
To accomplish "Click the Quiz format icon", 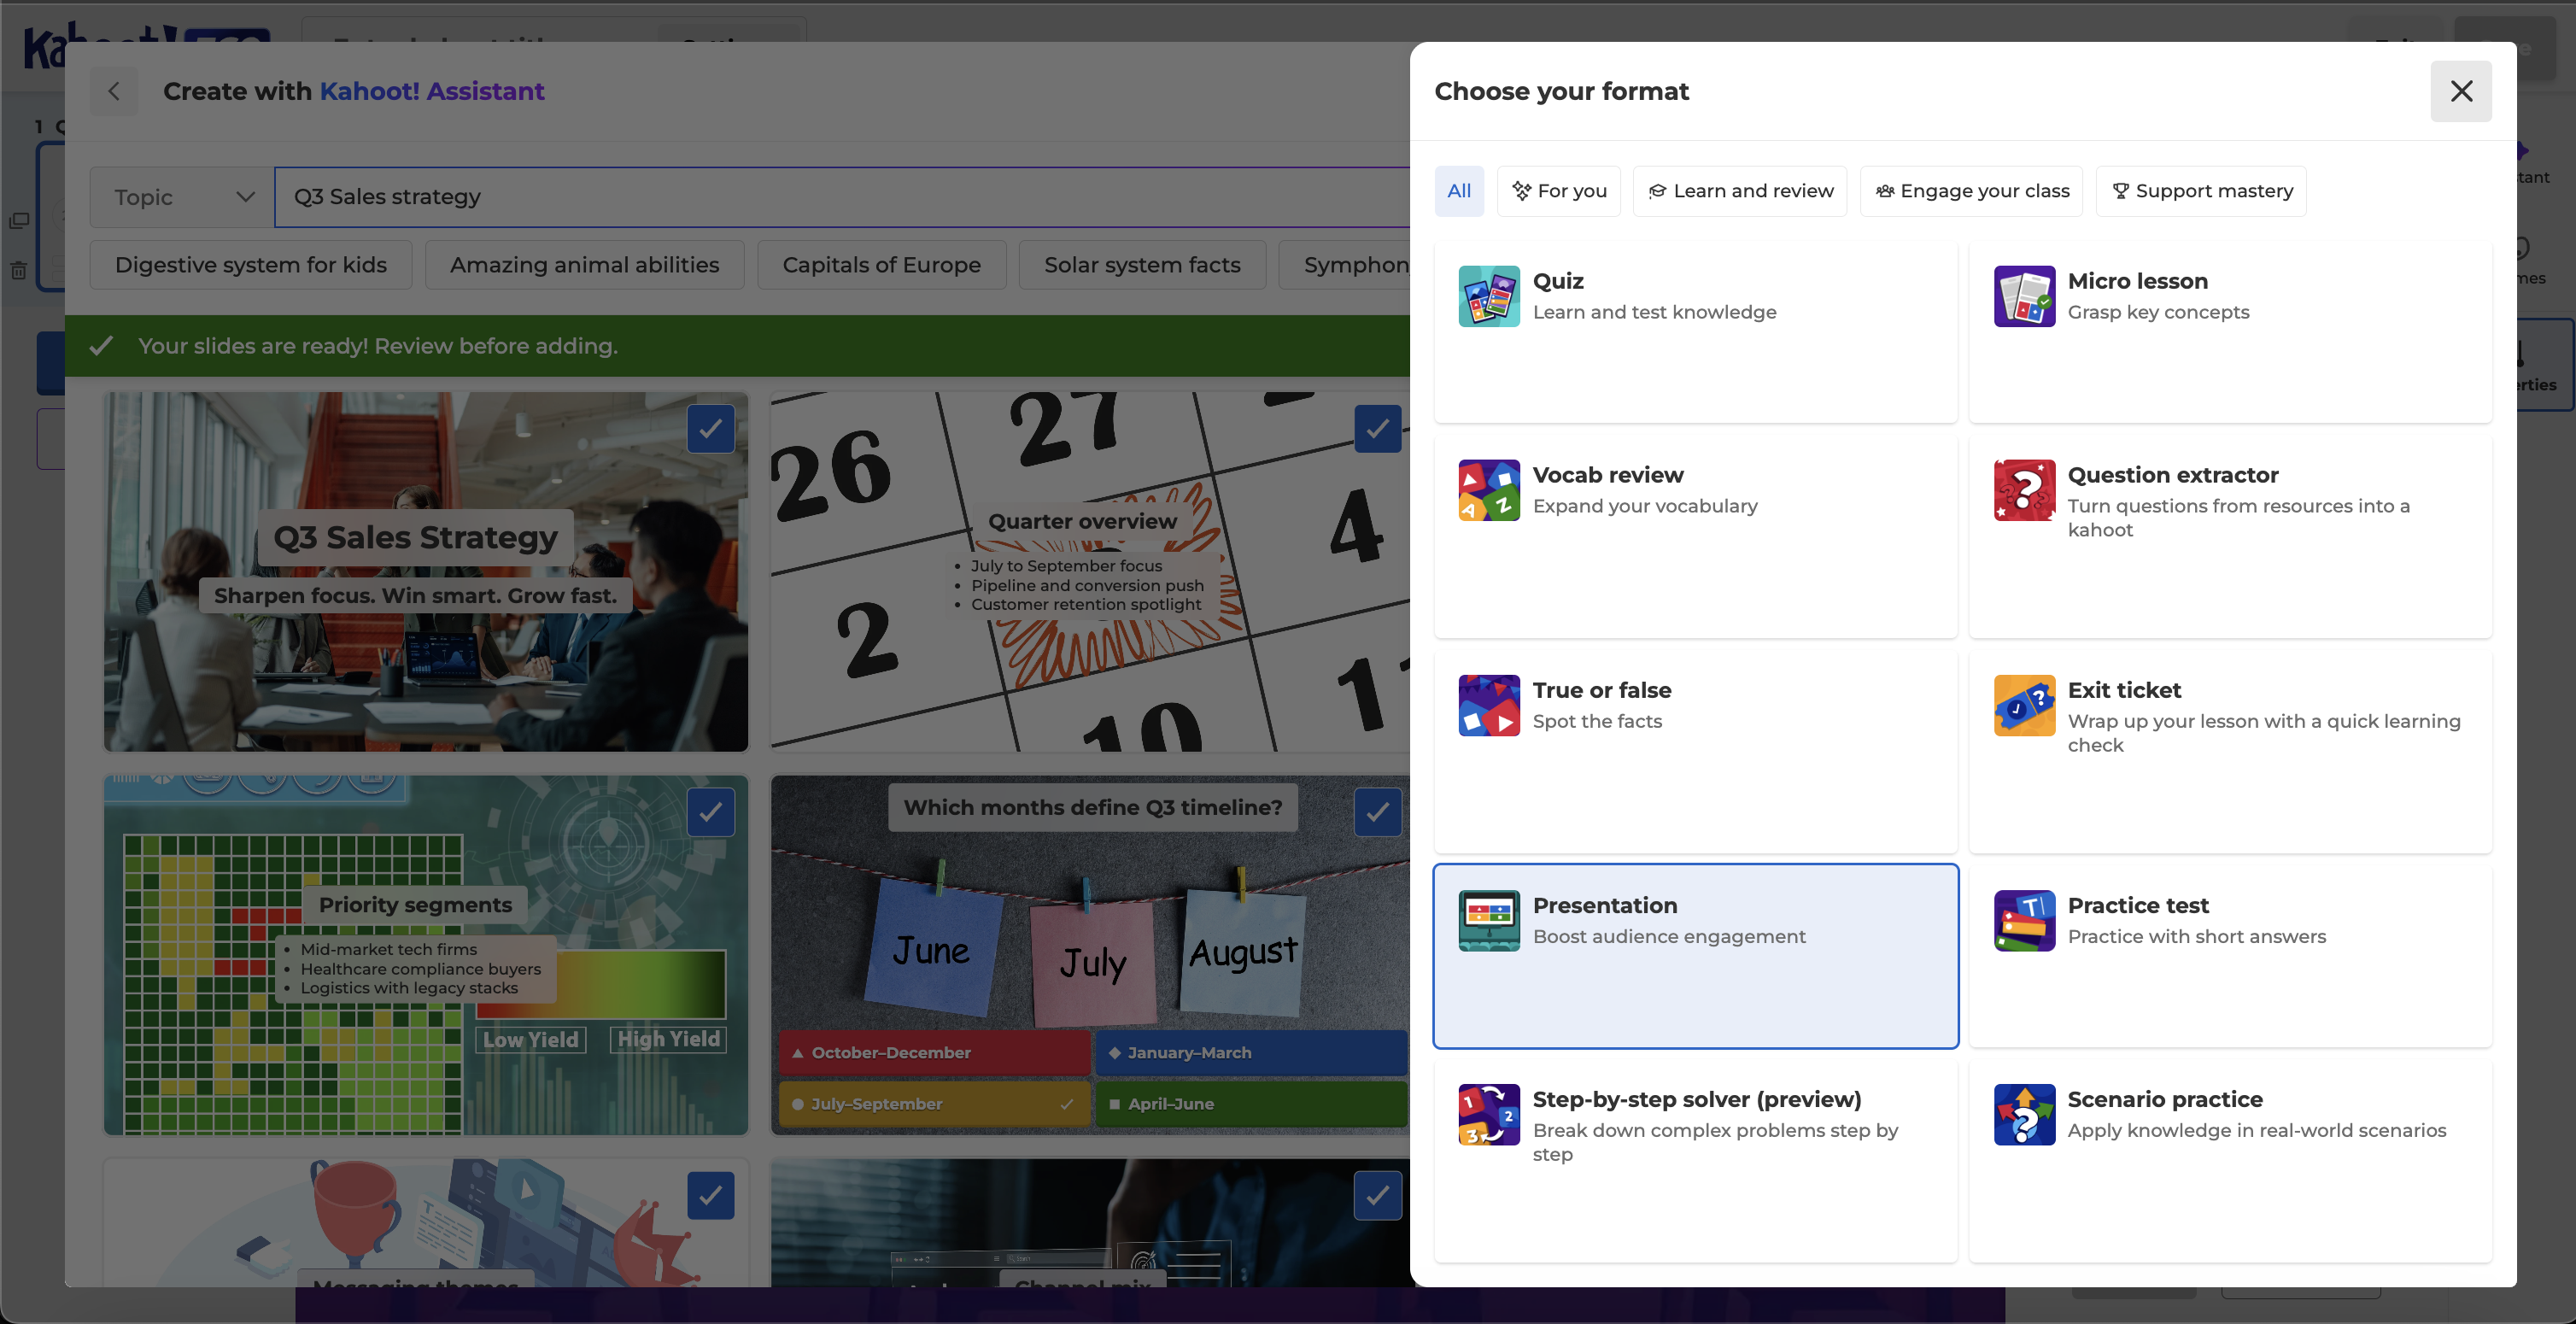I will (1488, 296).
